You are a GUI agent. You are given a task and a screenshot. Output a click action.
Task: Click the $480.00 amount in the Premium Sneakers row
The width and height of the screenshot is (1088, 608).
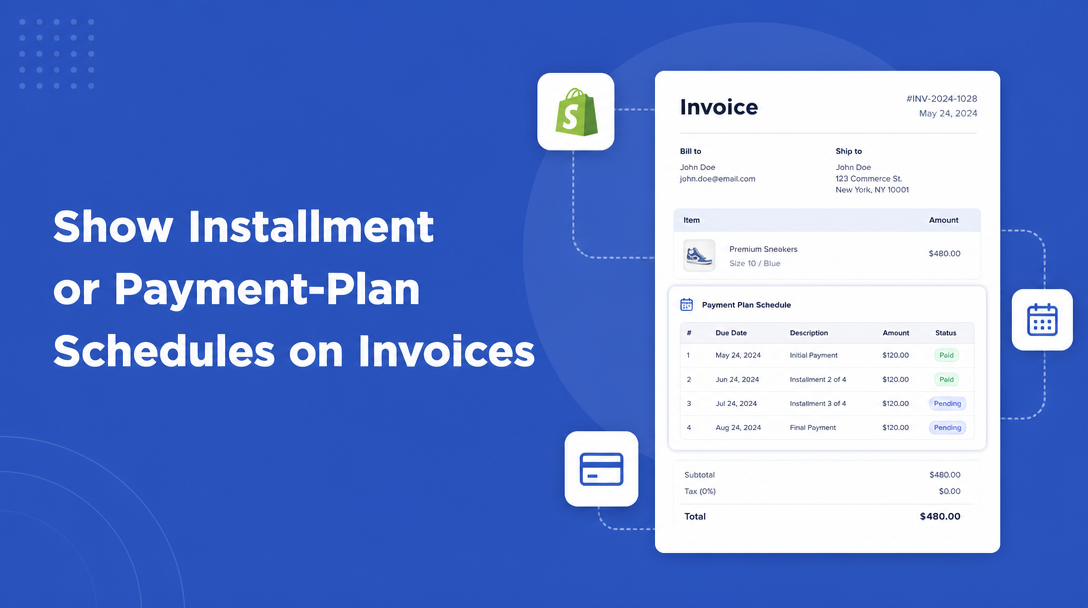(x=944, y=253)
